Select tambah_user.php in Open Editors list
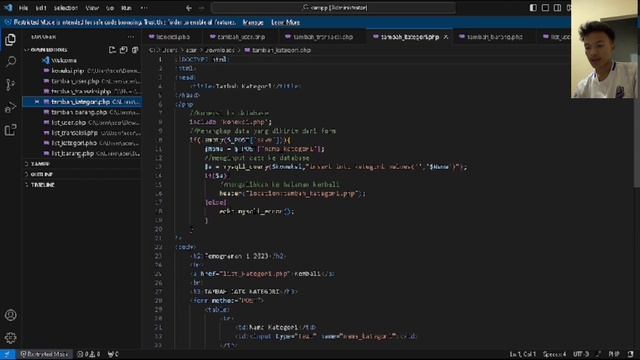The height and width of the screenshot is (360, 640). click(82, 81)
